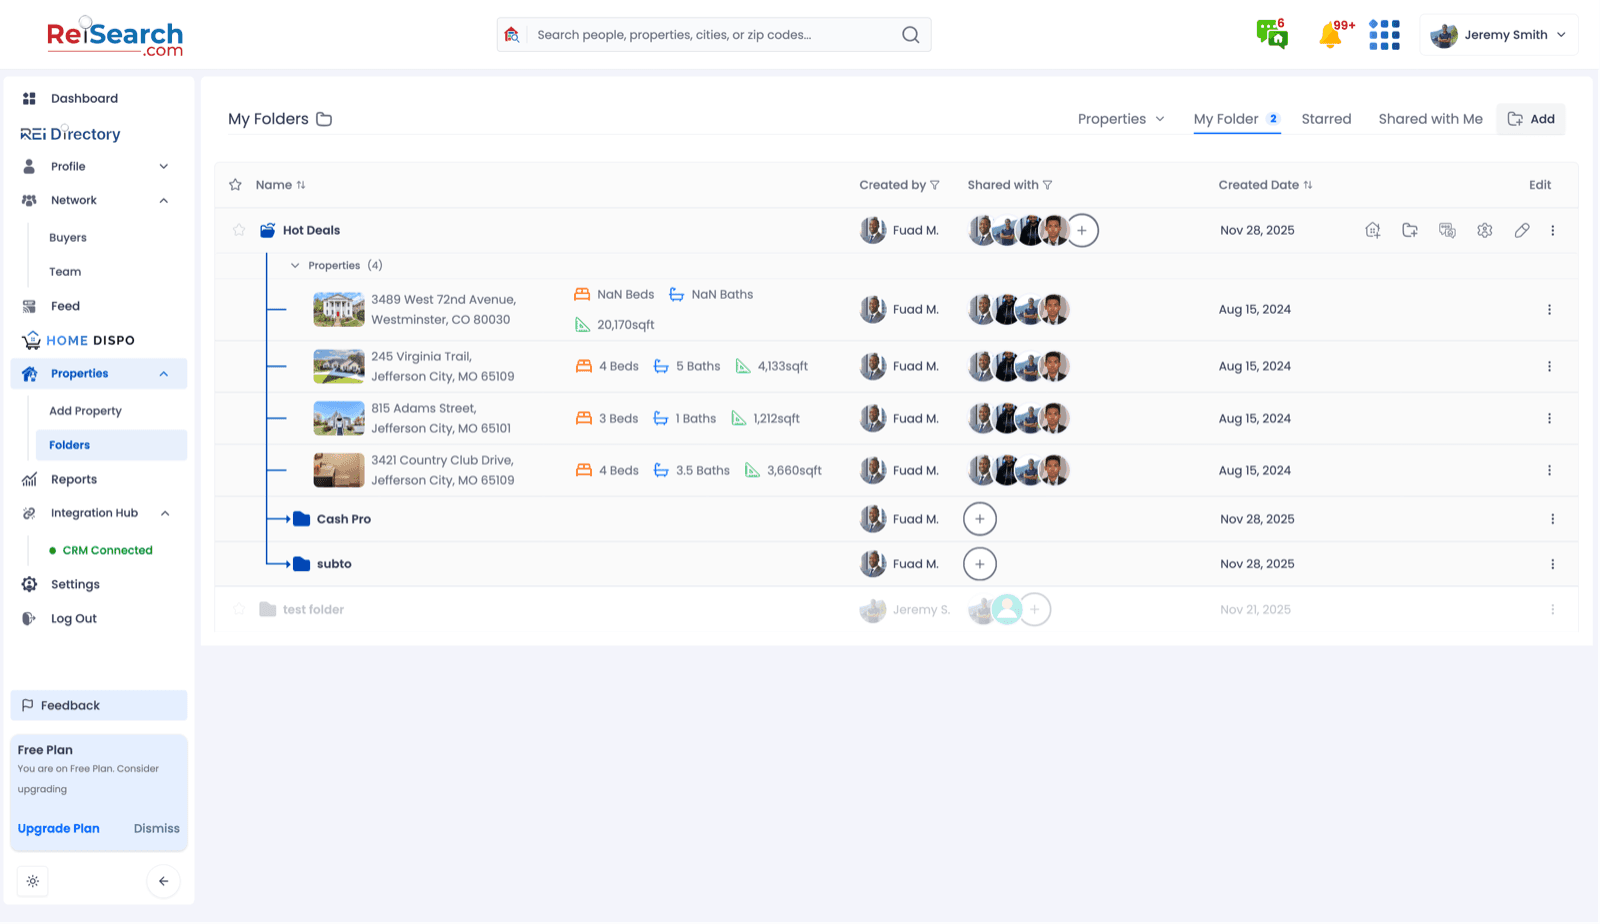This screenshot has height=924, width=1600.
Task: Open messages icon with 6 badge
Action: (x=1272, y=34)
